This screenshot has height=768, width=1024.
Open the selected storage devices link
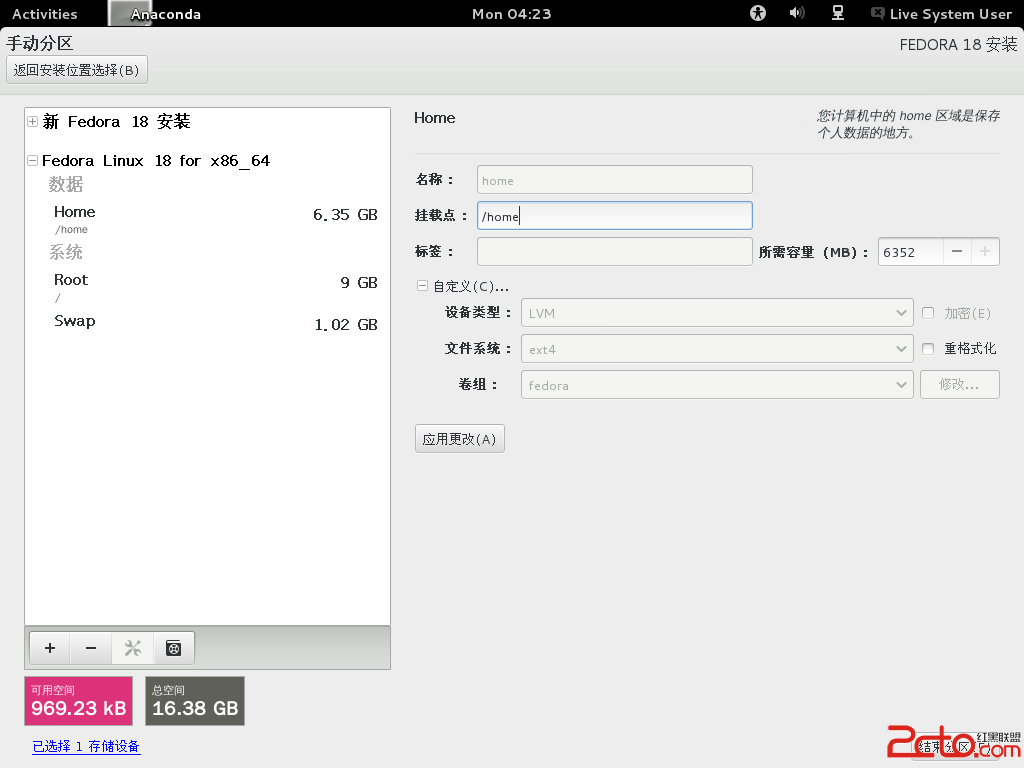86,746
